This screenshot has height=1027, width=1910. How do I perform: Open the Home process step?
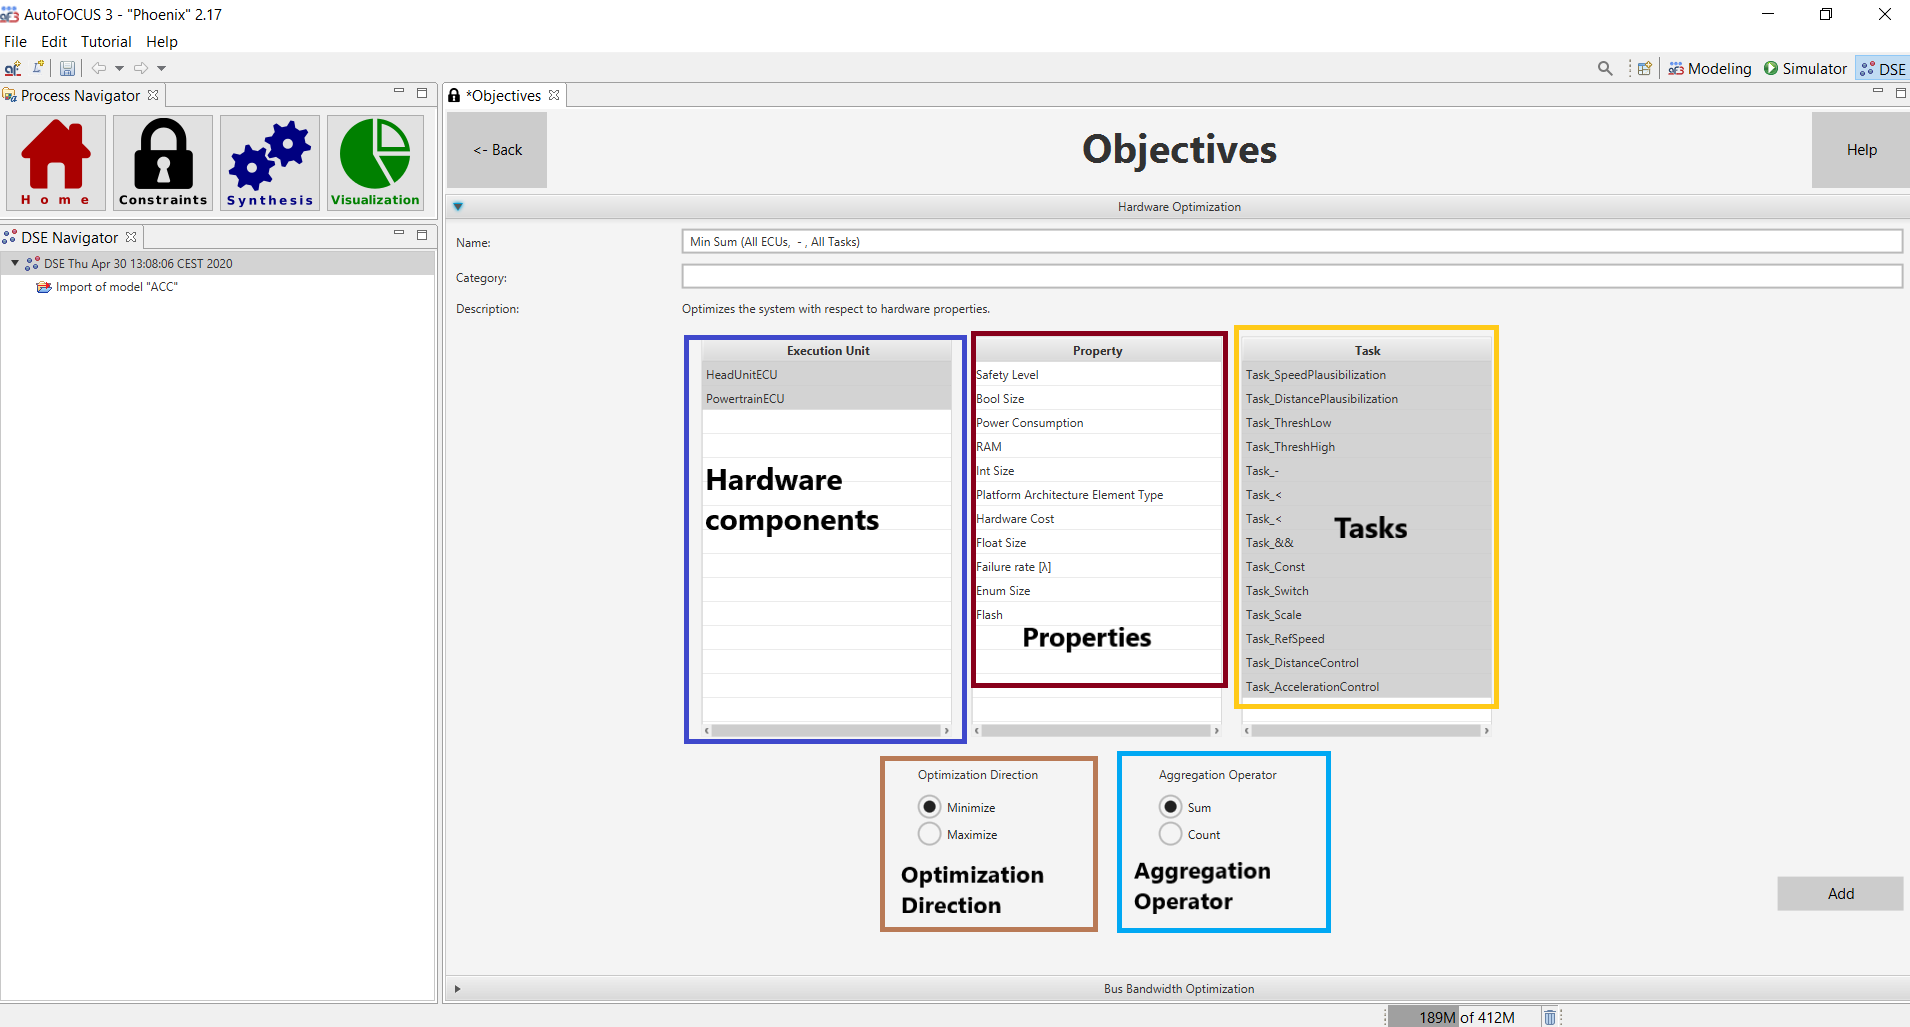(56, 162)
